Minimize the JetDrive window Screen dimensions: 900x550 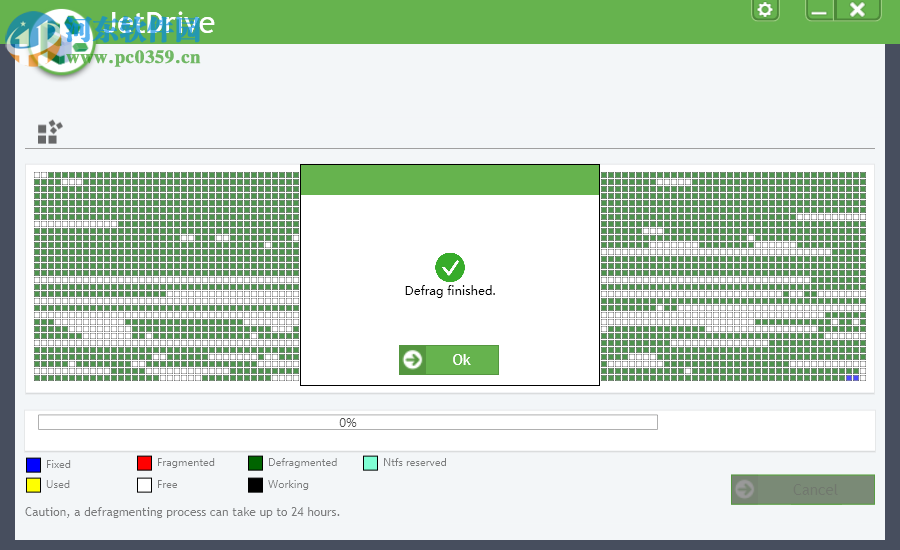820,10
